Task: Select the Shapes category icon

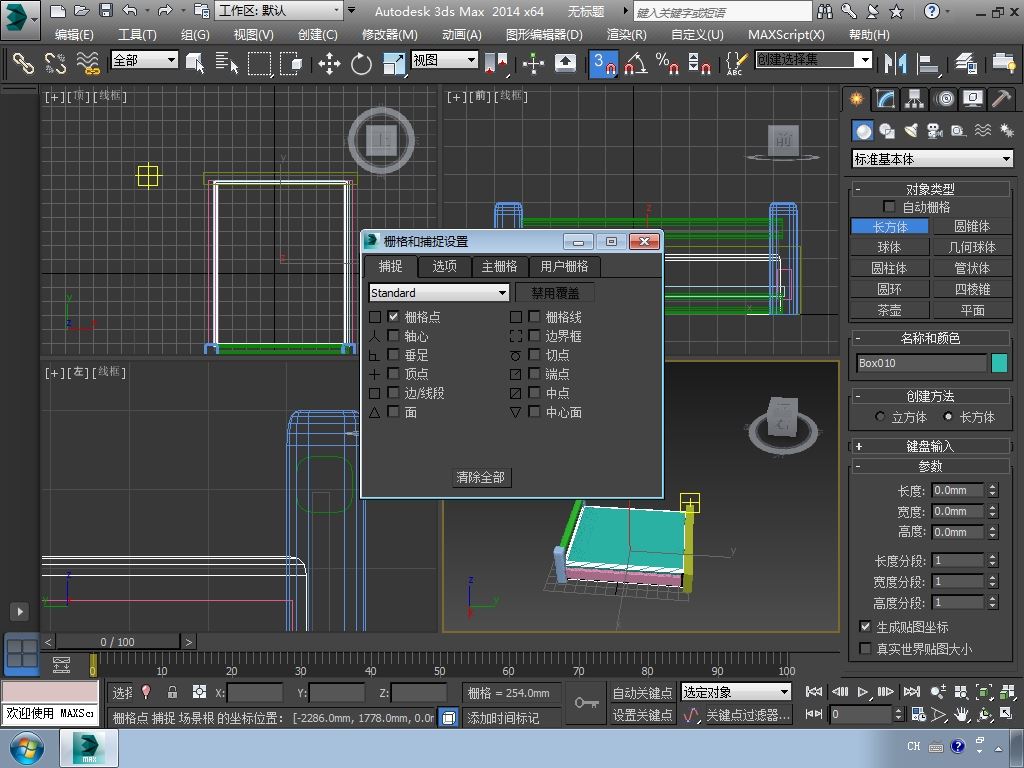Action: pos(887,131)
